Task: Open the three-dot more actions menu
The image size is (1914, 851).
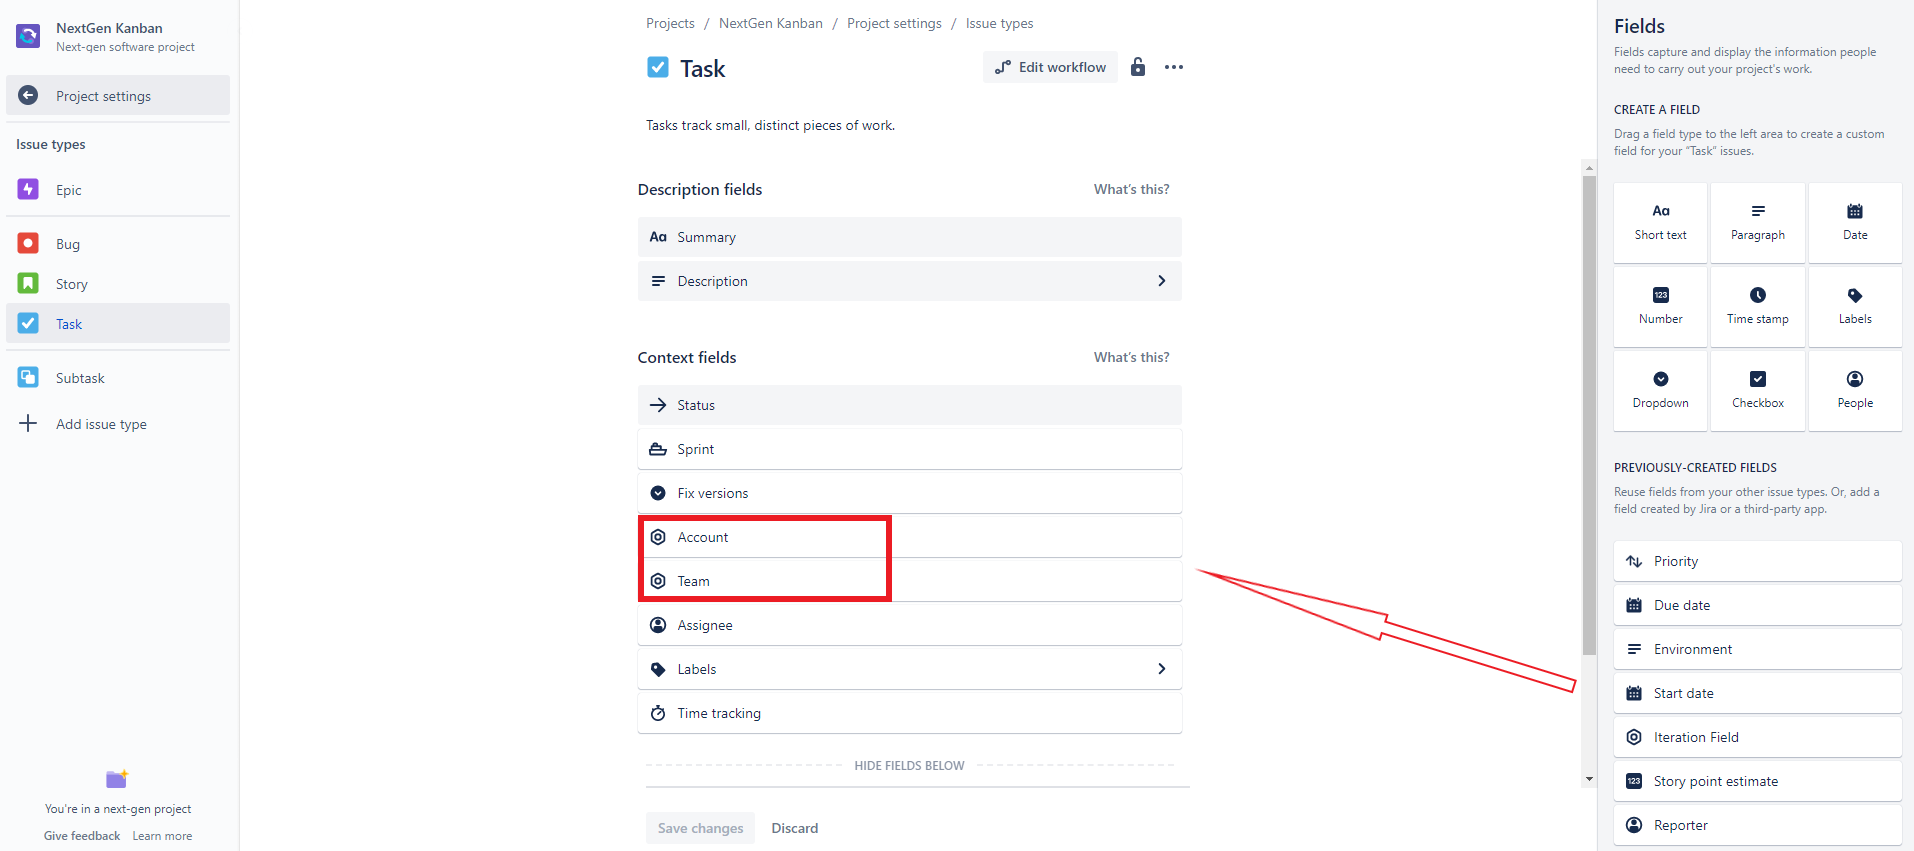Action: (x=1174, y=67)
